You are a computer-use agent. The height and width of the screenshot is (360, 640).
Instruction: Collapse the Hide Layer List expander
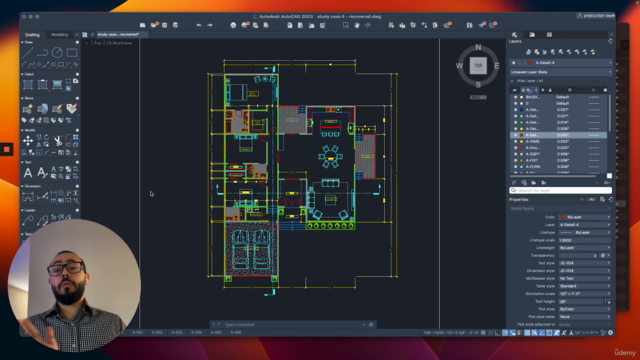pos(512,81)
